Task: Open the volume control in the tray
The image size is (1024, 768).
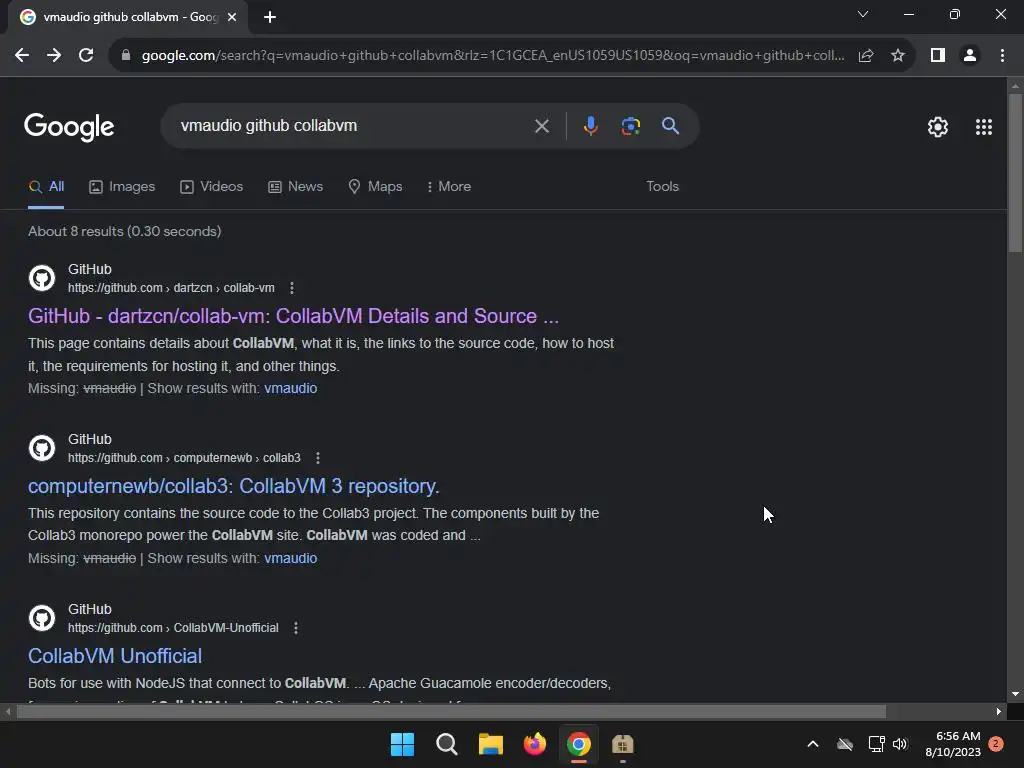Action: 900,744
